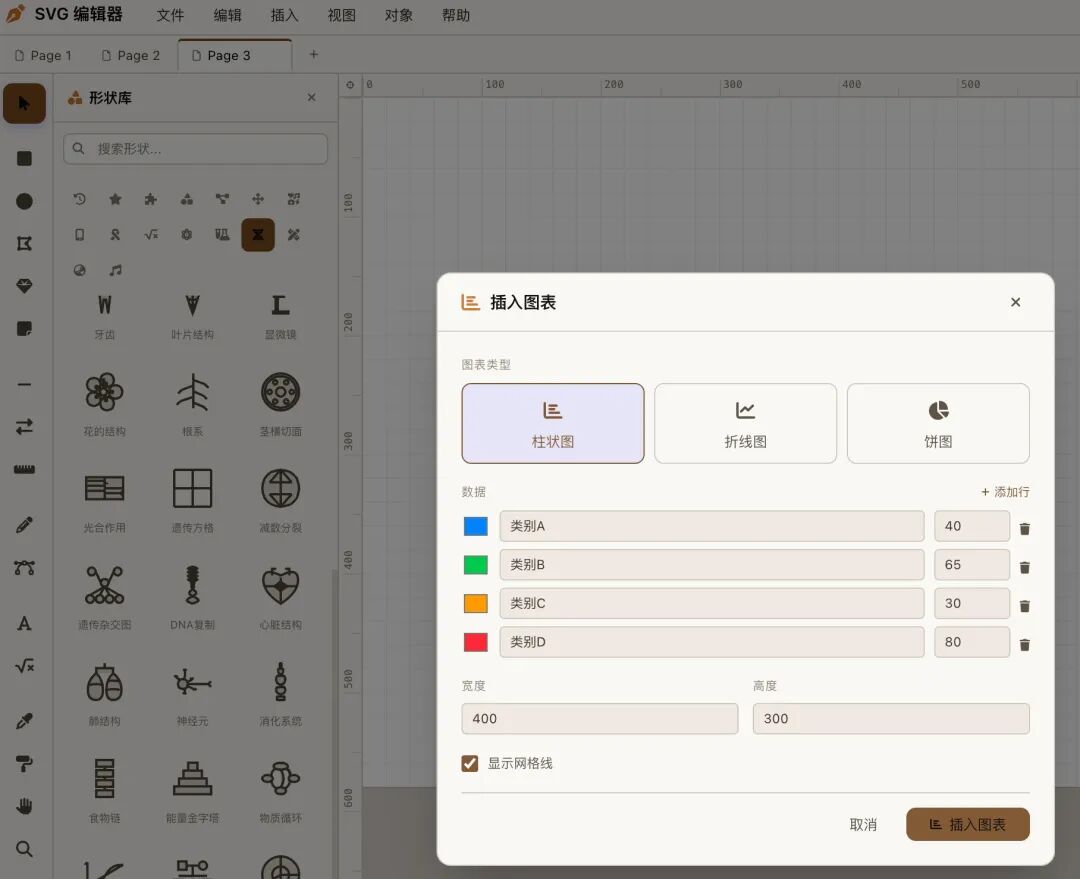Screen dimensions: 1080x879
Task: Insert the 遗传方格 shape
Action: point(193,500)
